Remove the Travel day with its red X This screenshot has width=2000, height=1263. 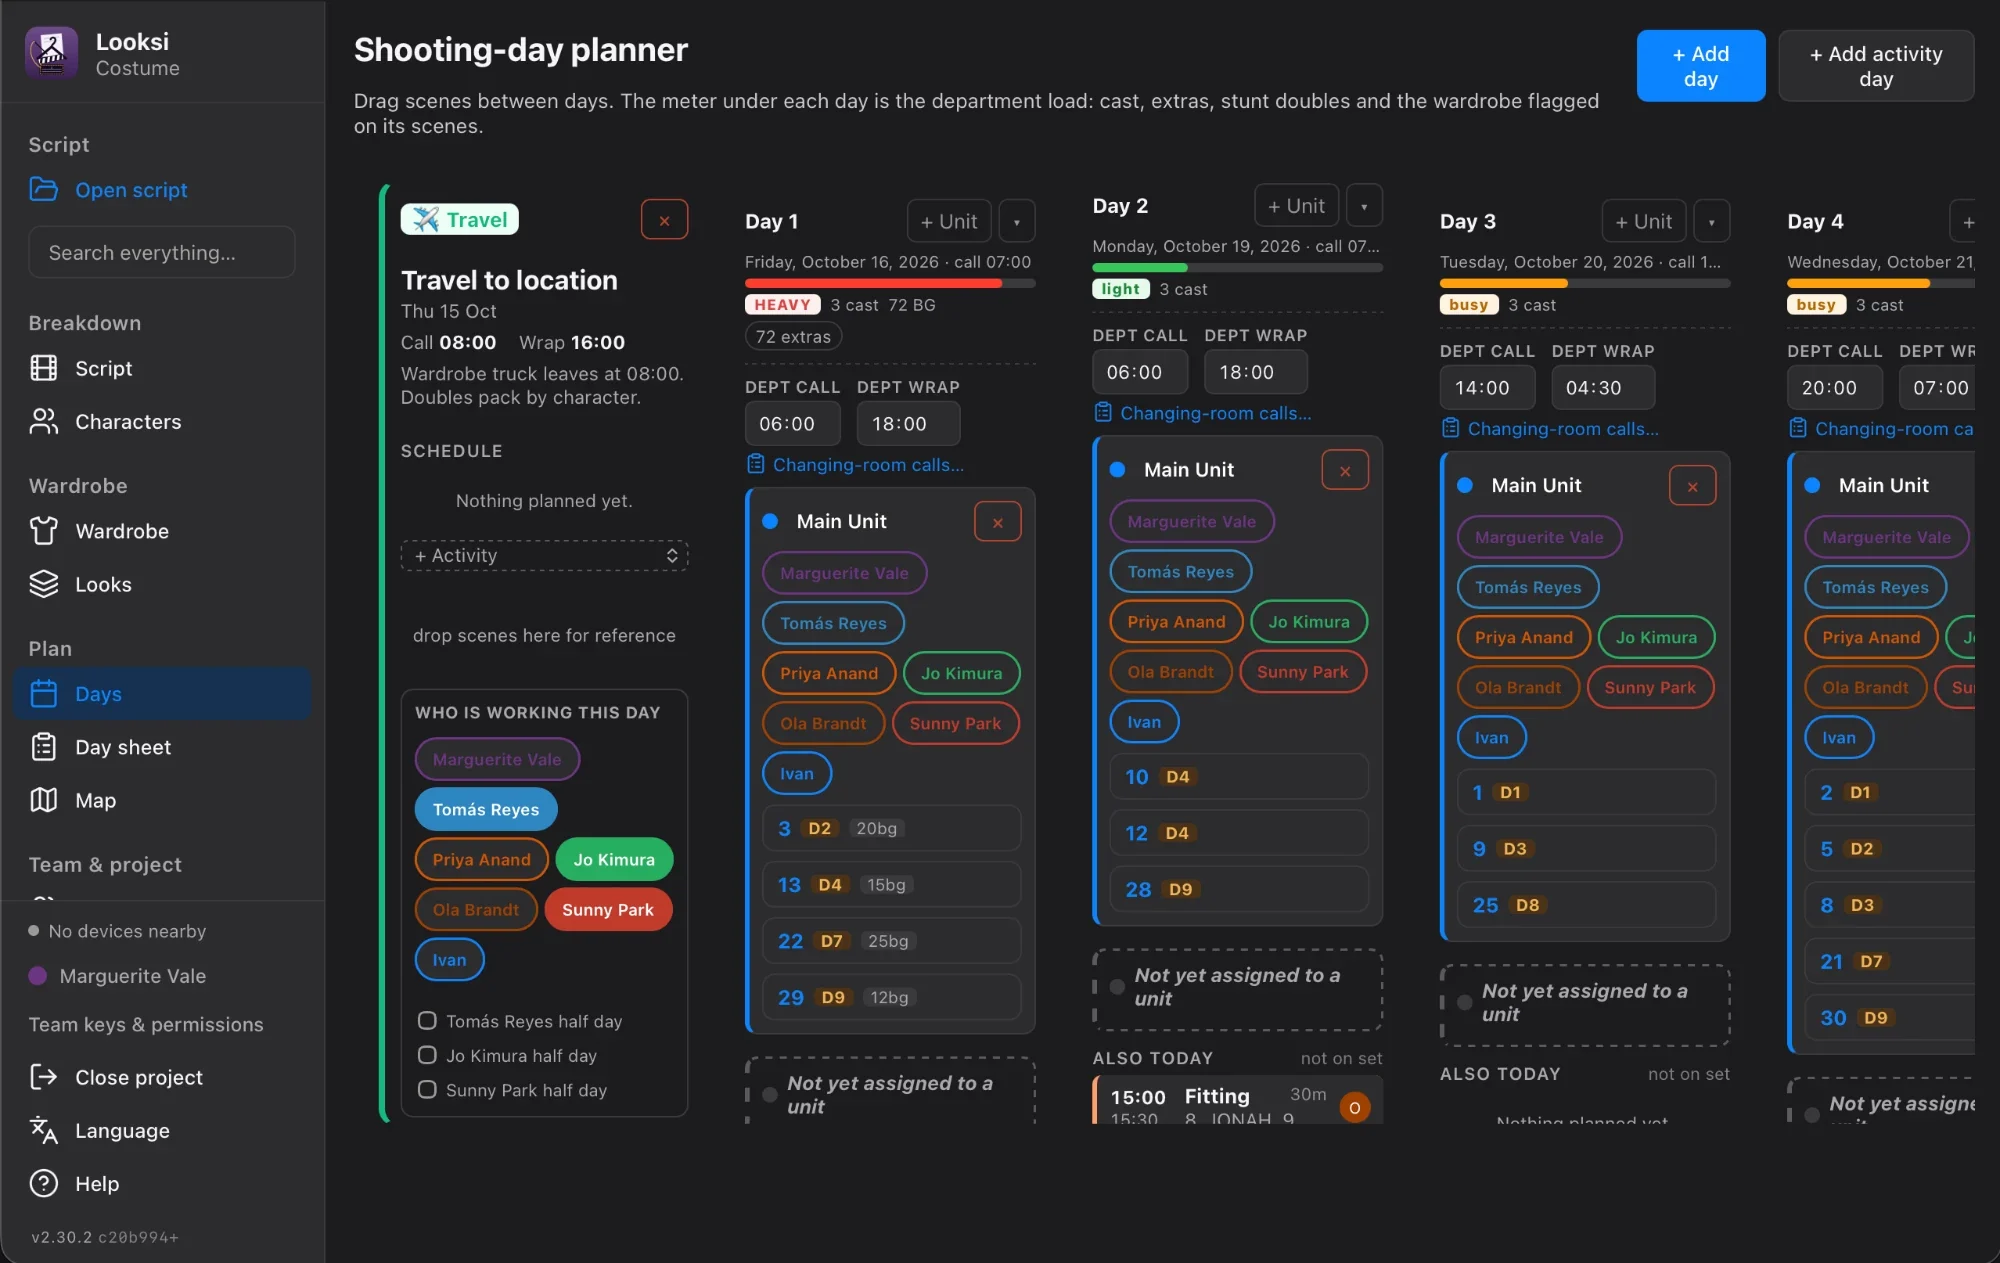(664, 220)
